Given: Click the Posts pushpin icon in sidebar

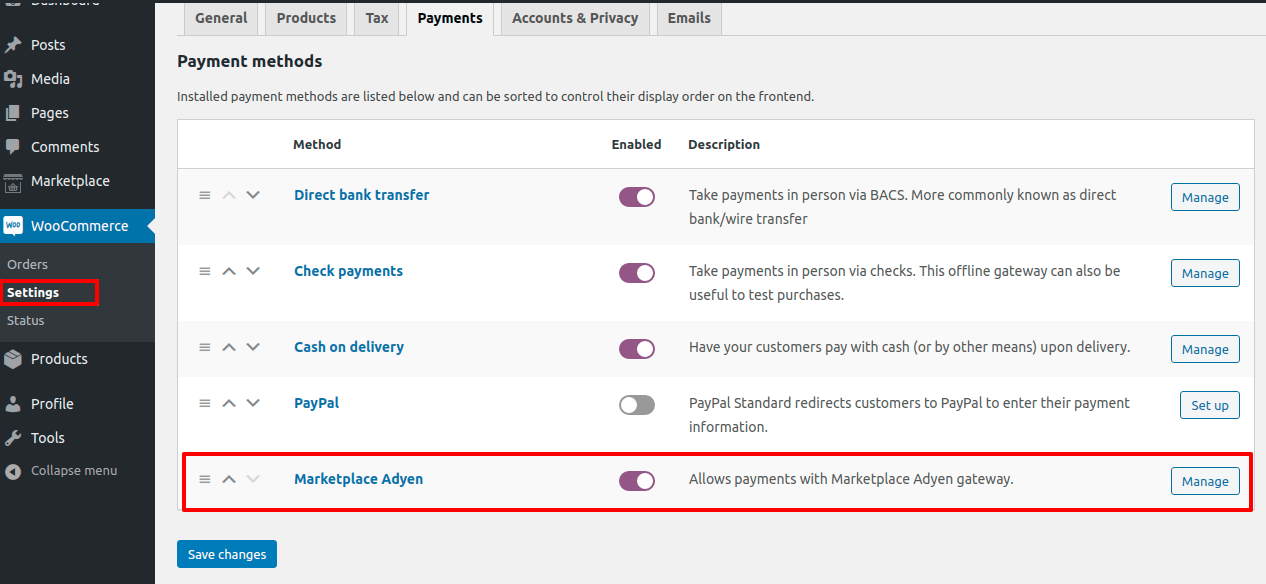Looking at the screenshot, I should point(13,45).
